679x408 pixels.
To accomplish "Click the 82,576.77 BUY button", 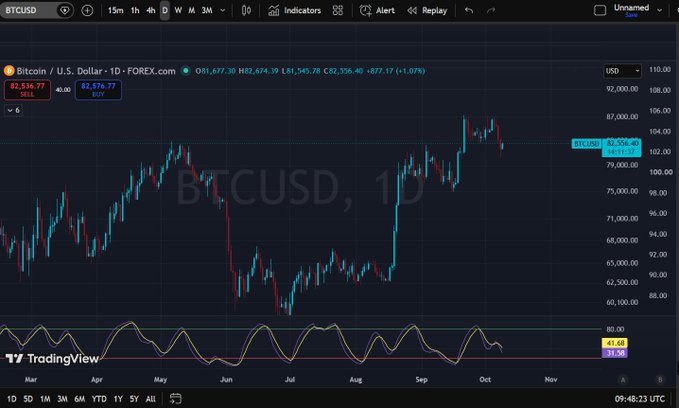I will (x=98, y=90).
